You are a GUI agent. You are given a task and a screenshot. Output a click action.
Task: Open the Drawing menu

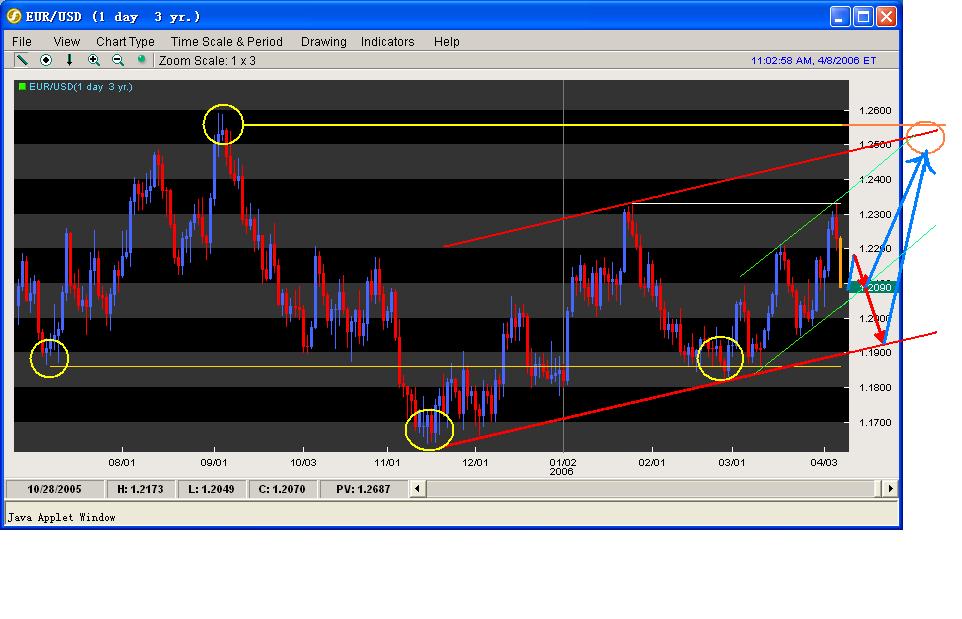click(323, 41)
